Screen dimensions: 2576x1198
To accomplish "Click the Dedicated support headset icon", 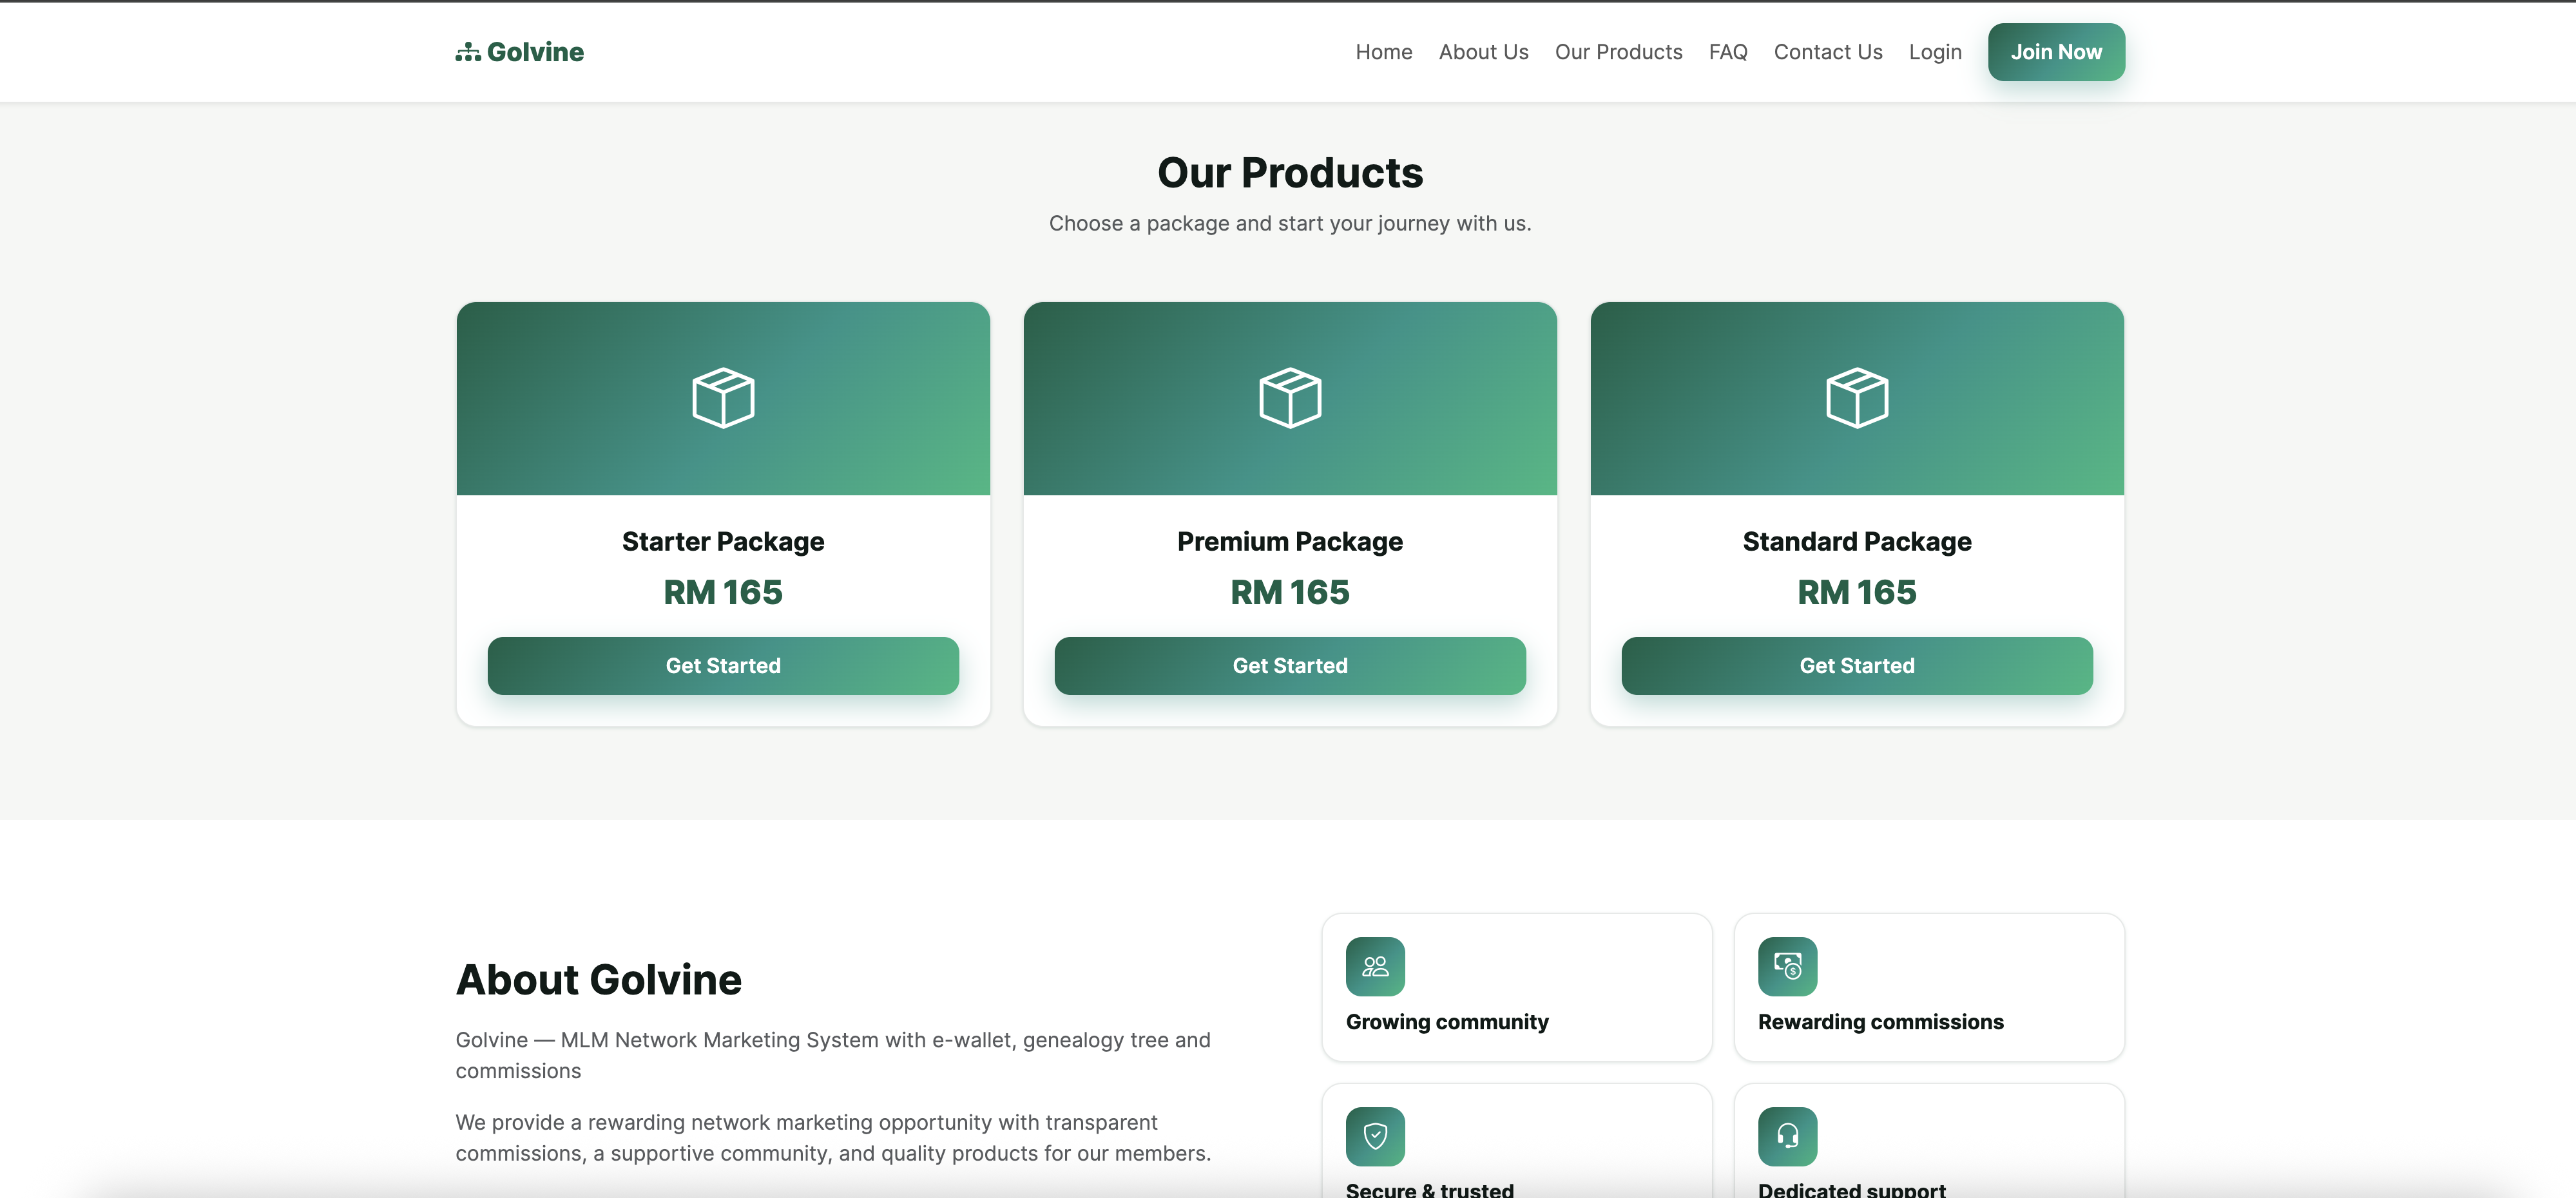I will 1787,1136.
